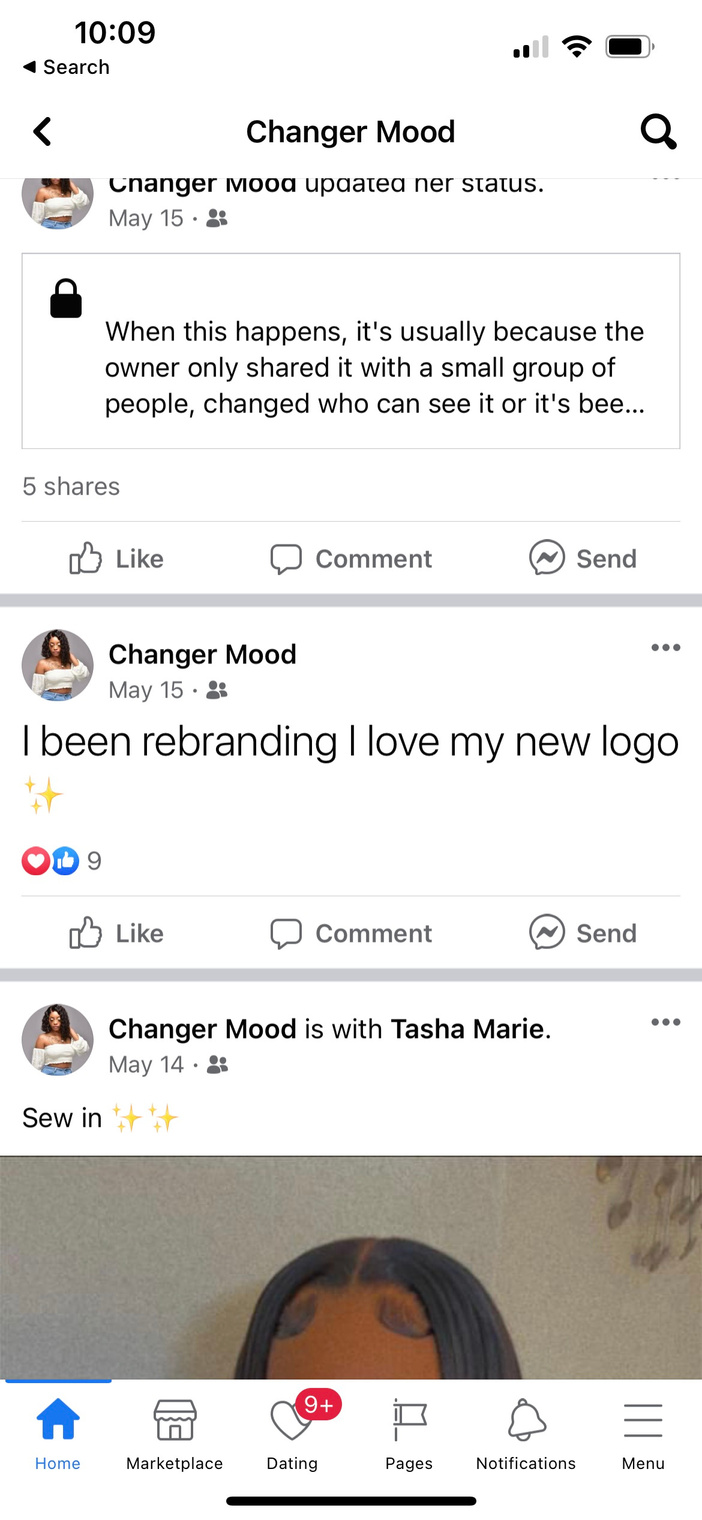Comment on the rebranding post

pyautogui.click(x=351, y=933)
